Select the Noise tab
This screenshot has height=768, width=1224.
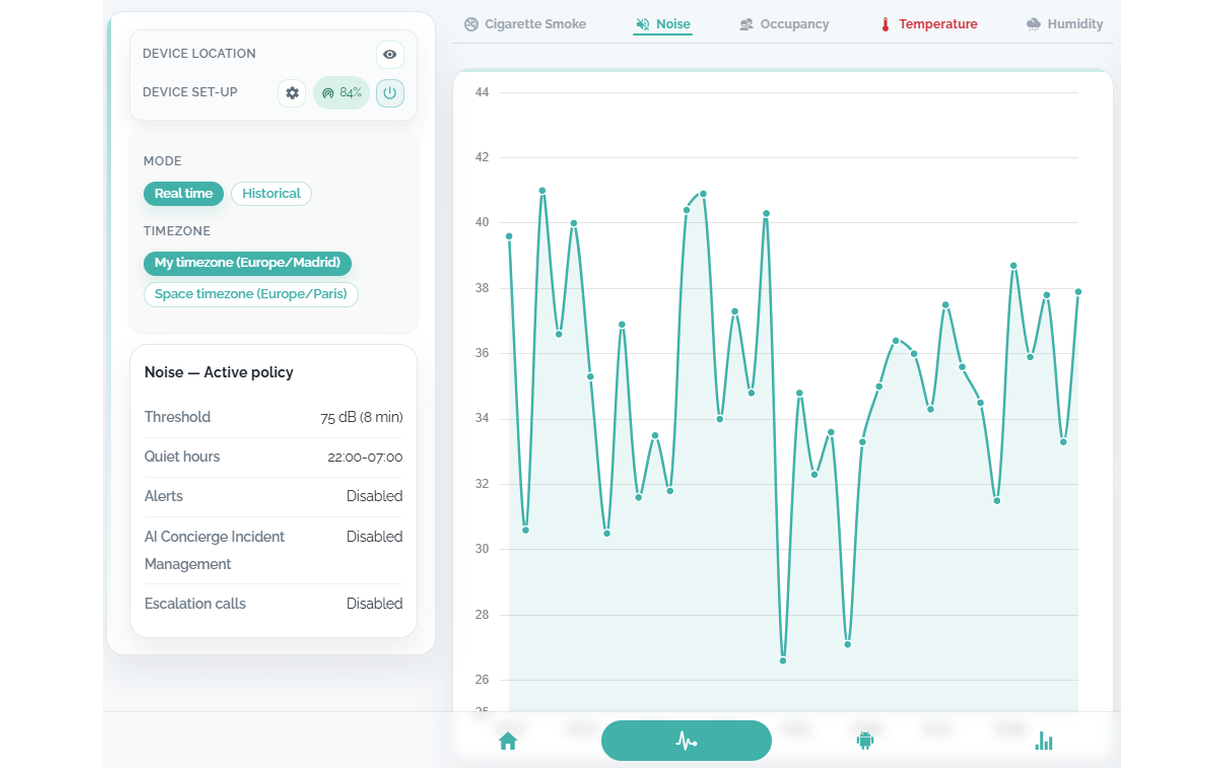662,24
